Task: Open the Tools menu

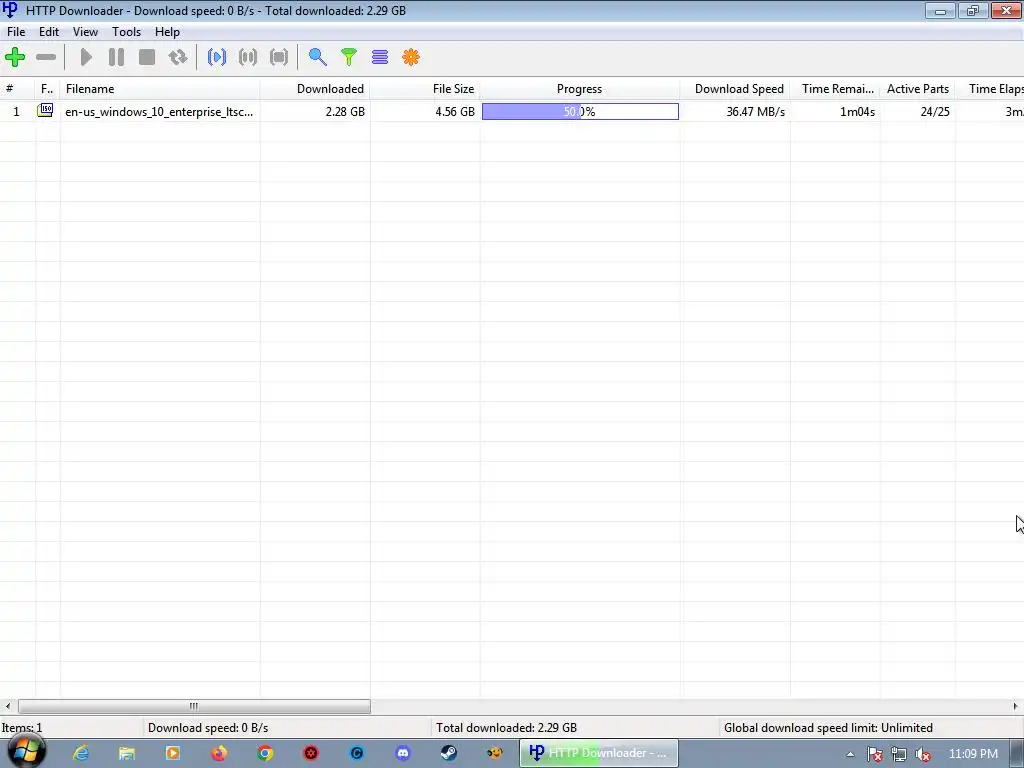Action: coord(126,32)
